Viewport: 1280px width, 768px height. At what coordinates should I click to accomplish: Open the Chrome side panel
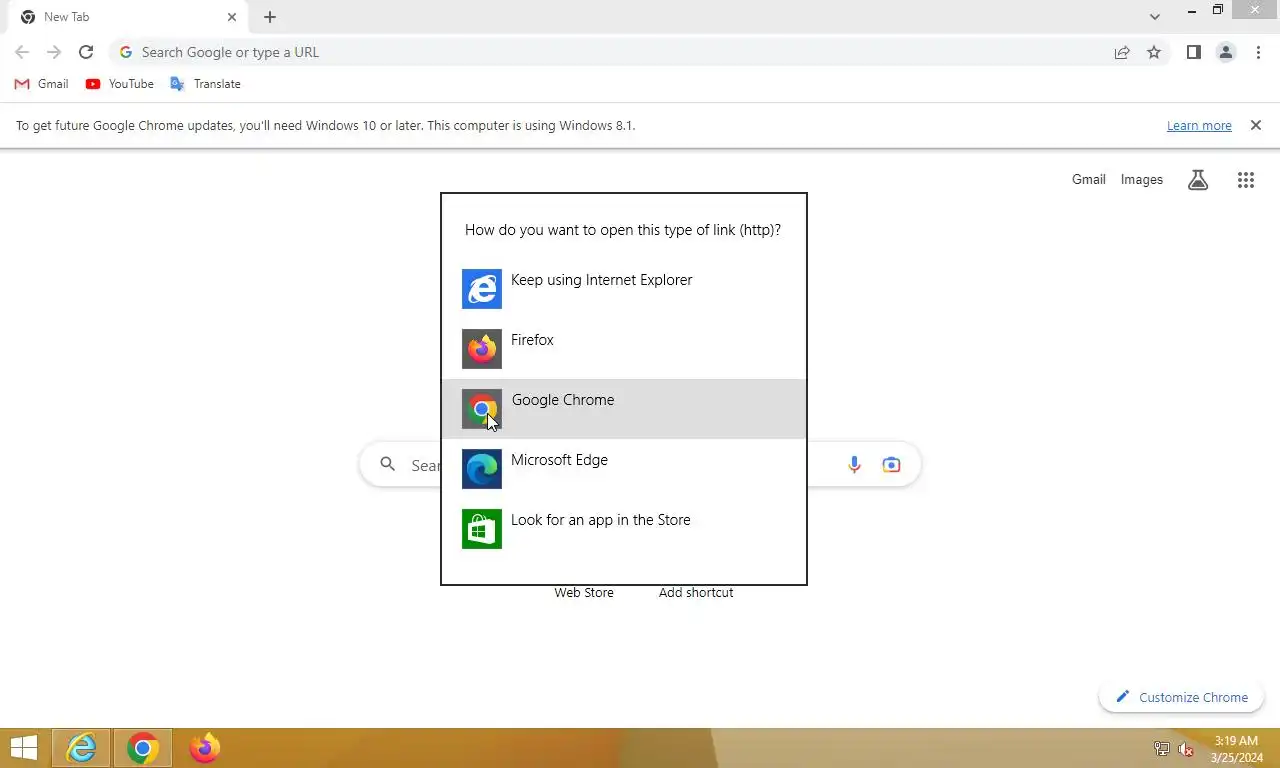[x=1193, y=52]
